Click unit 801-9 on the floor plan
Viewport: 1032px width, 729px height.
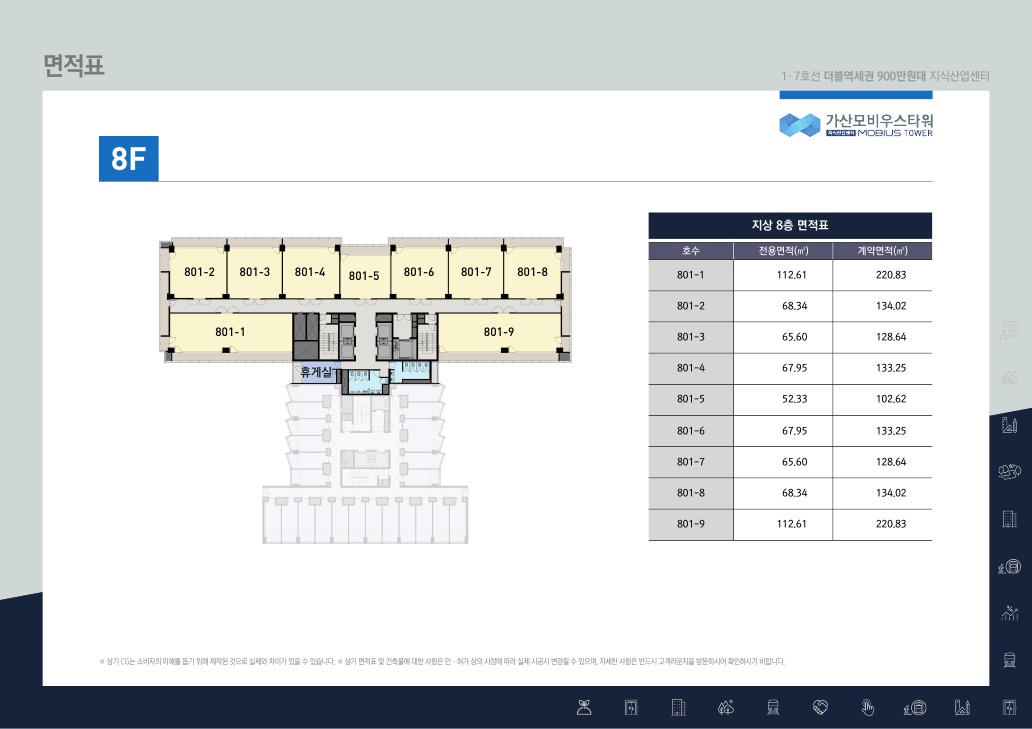coord(498,331)
